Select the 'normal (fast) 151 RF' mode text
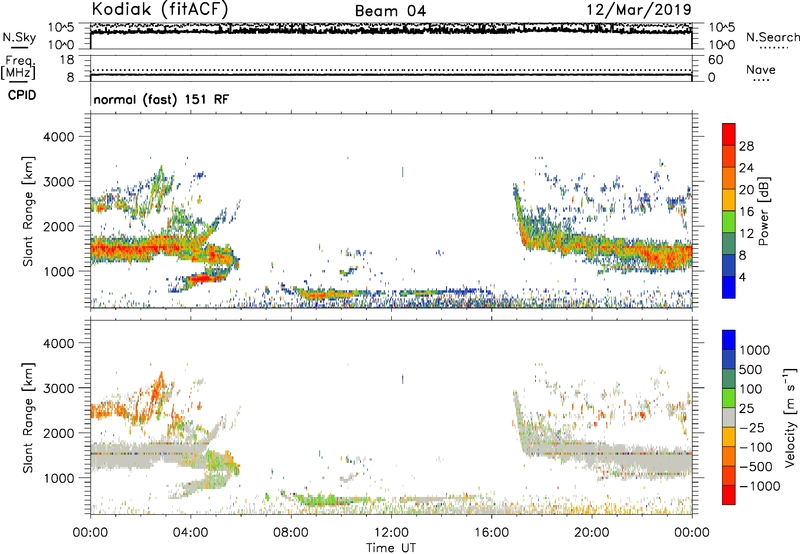The height and width of the screenshot is (554, 800). tap(161, 99)
